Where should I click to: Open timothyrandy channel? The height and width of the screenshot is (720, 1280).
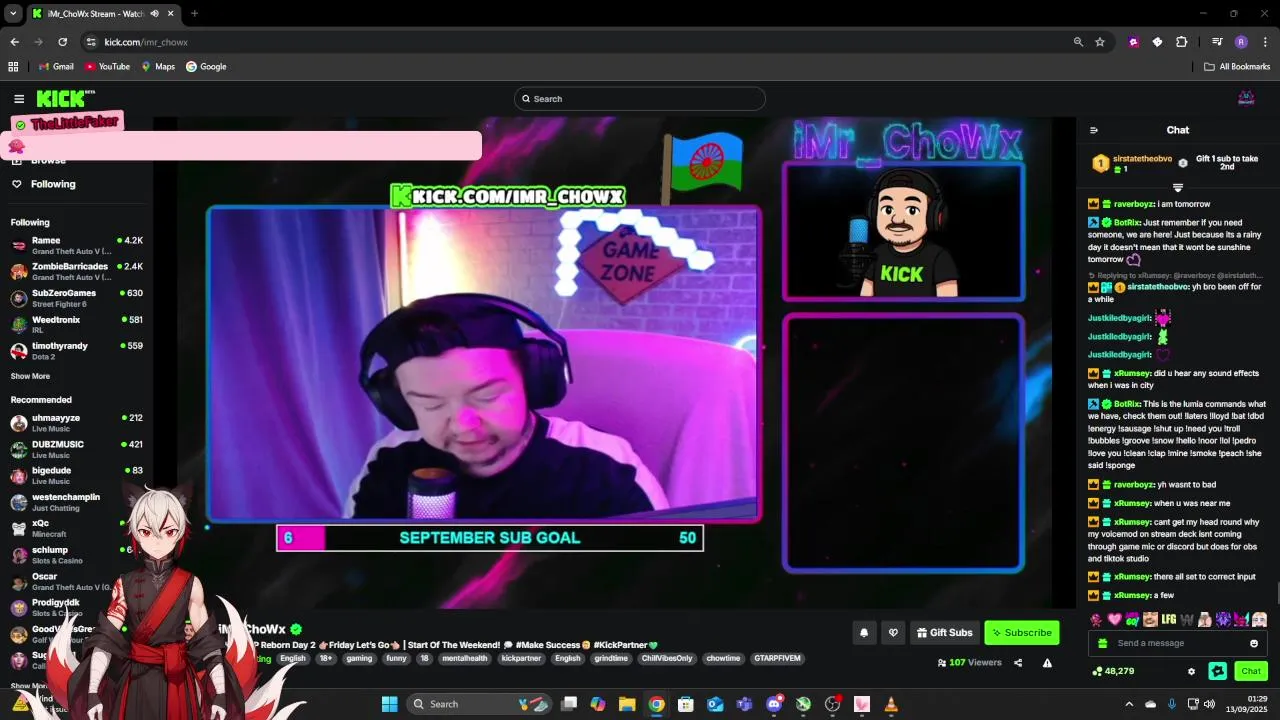(x=77, y=350)
